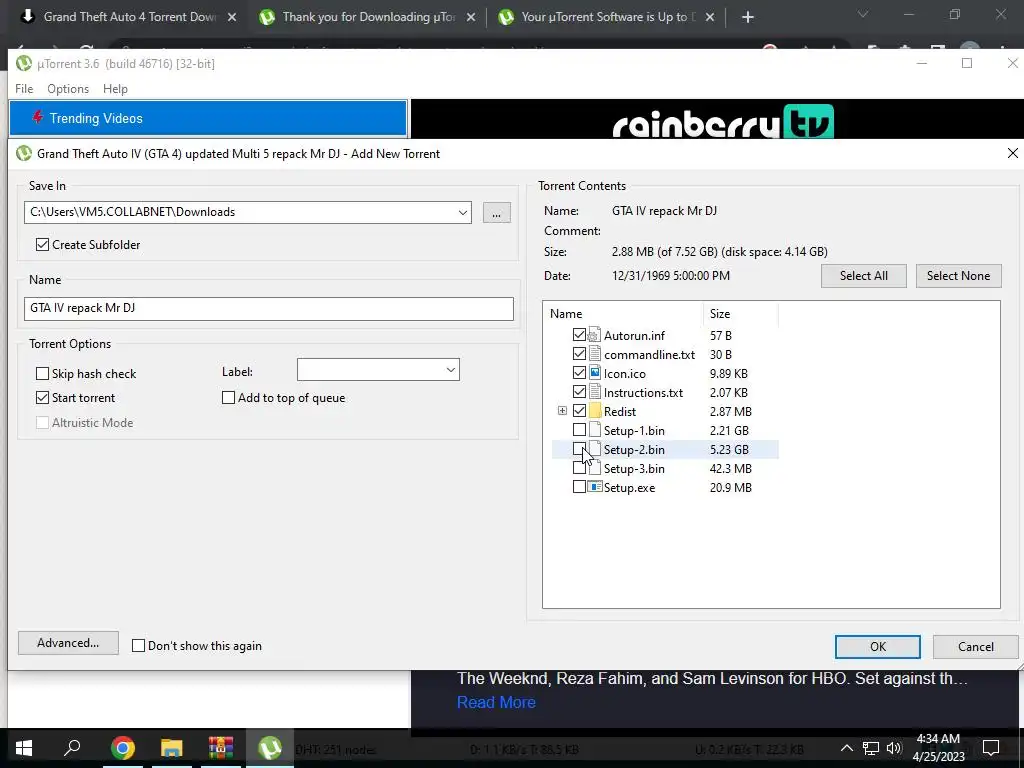This screenshot has height=768, width=1024.
Task: Open the Save In path dropdown
Action: [x=462, y=212]
